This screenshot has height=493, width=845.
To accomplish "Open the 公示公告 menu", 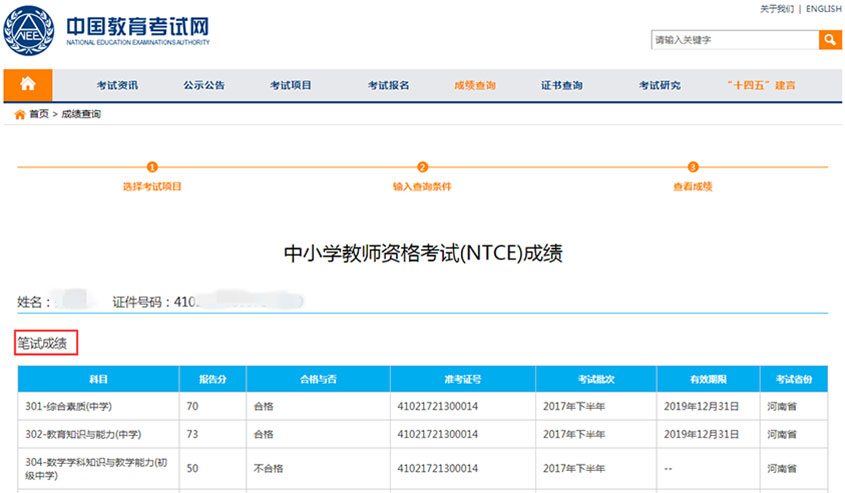I will tap(204, 85).
